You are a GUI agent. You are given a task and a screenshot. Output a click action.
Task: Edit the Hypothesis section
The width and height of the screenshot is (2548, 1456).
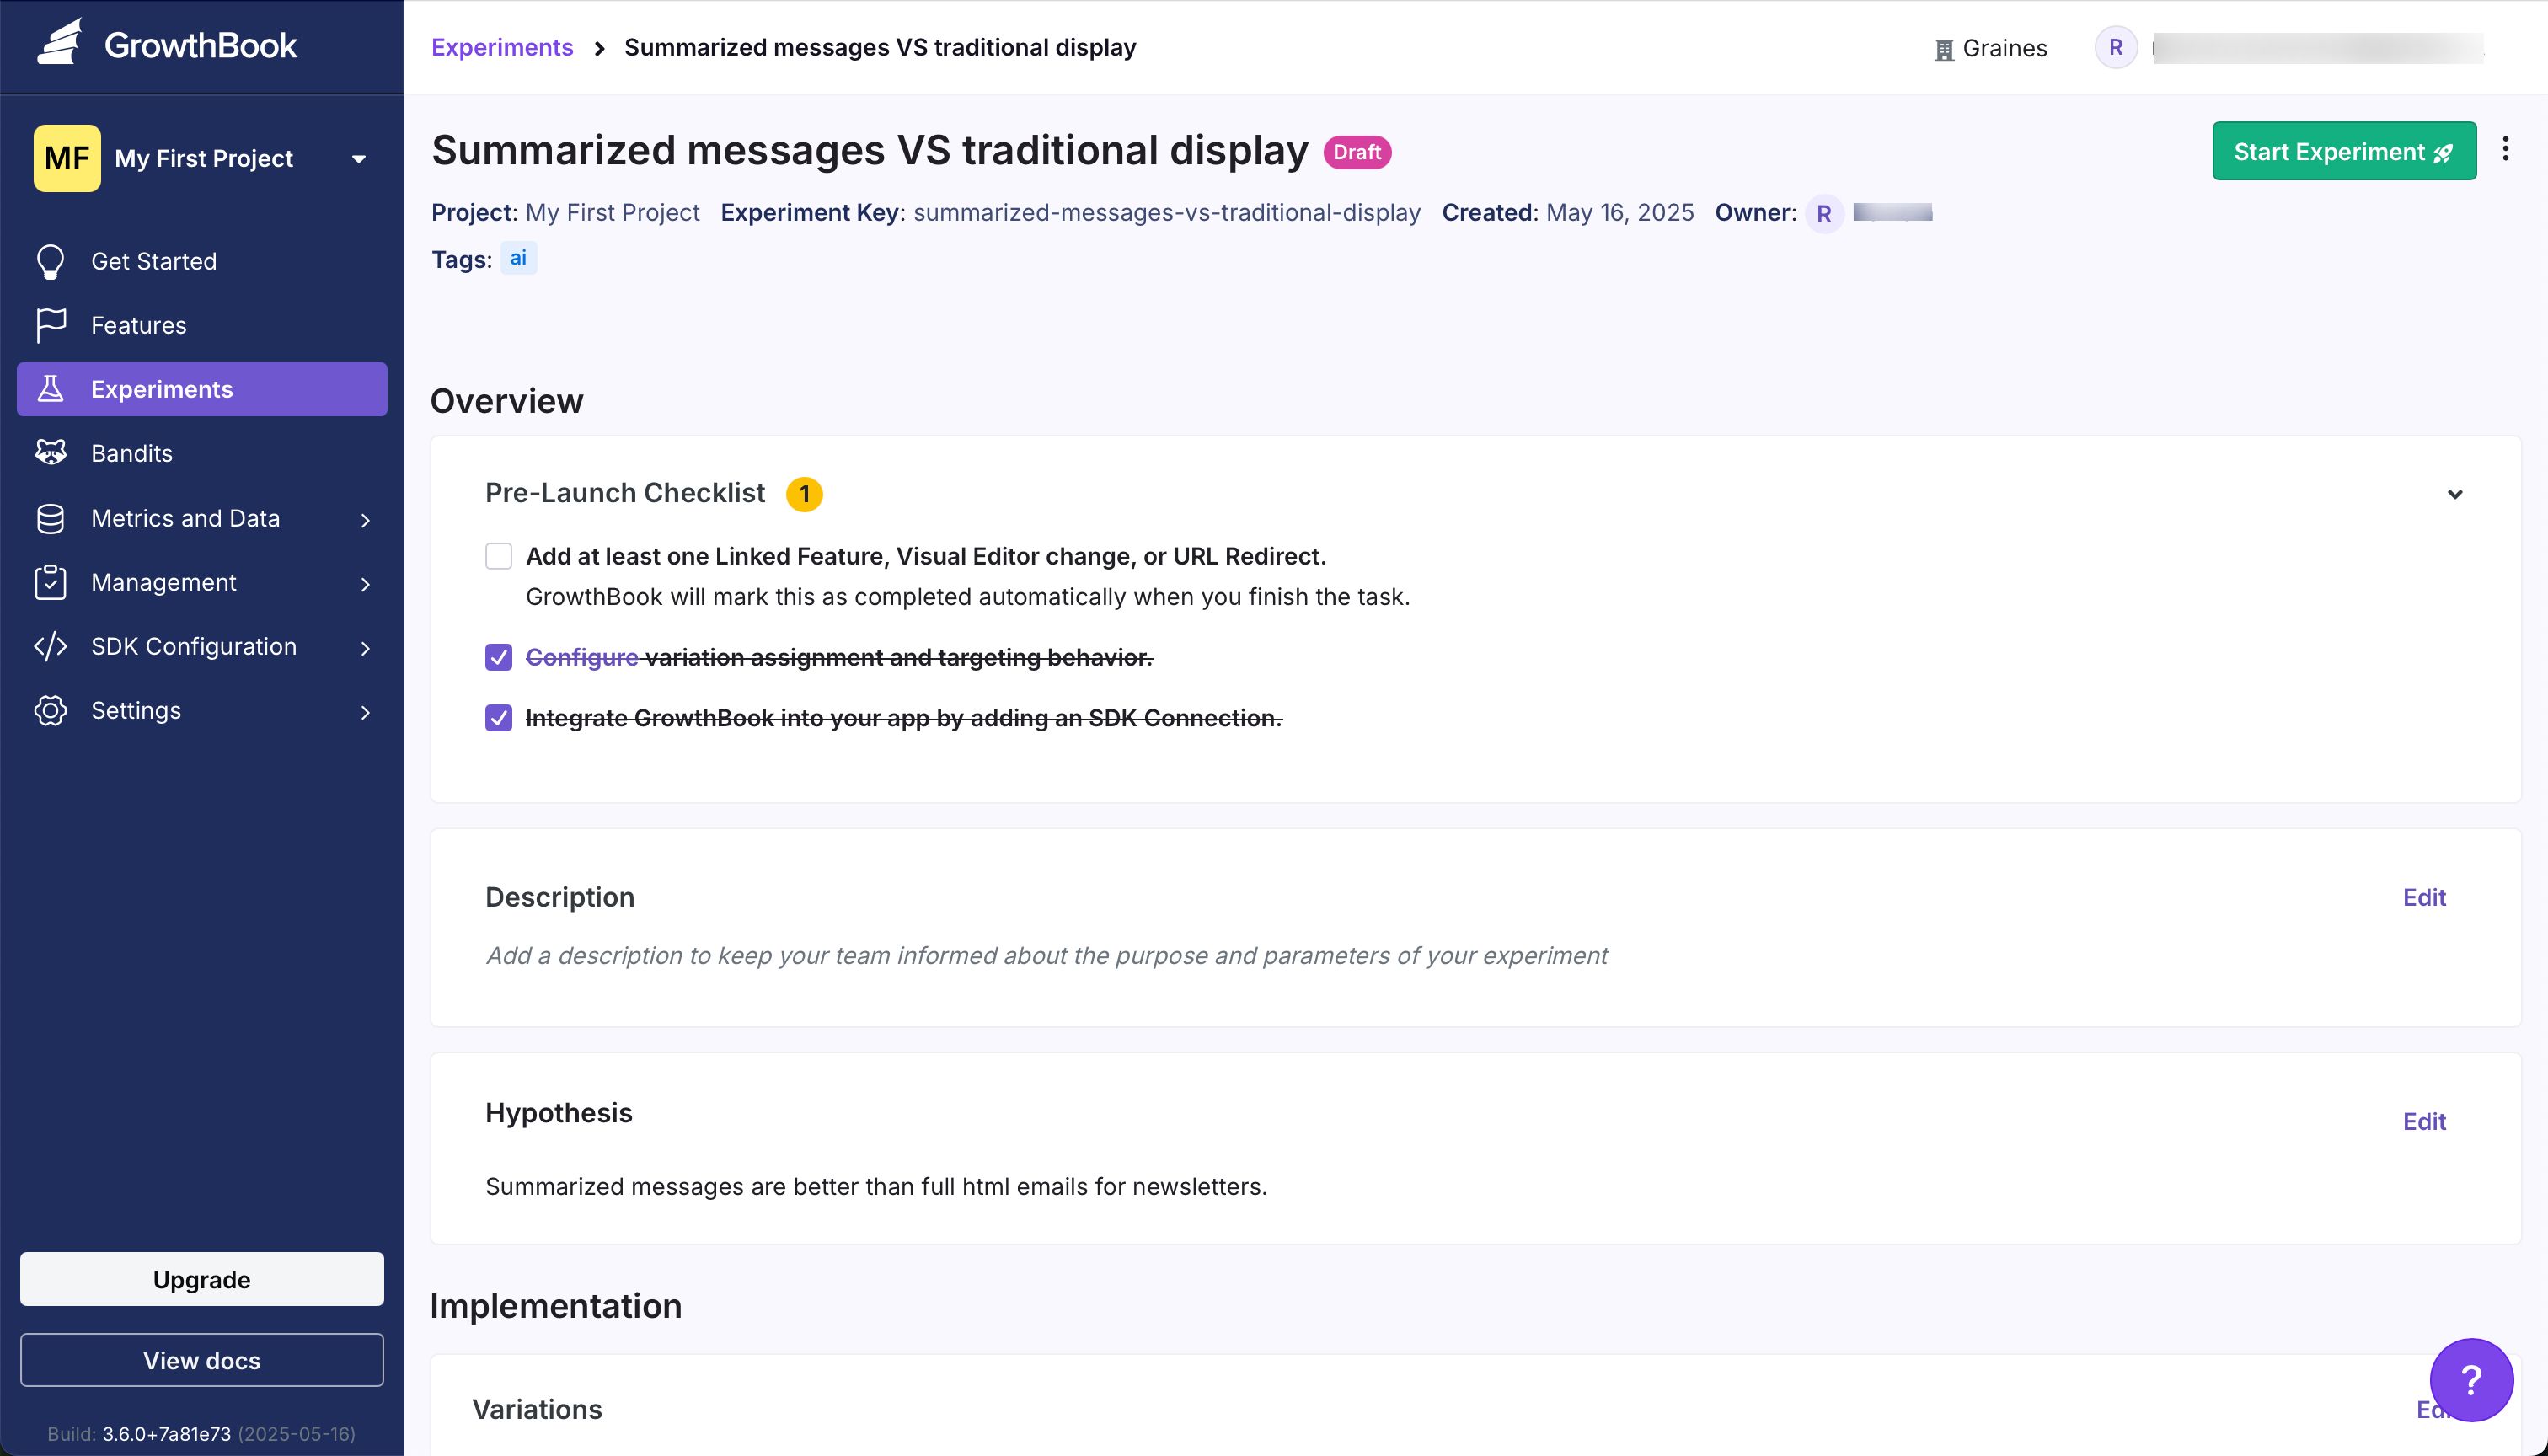click(2424, 1121)
